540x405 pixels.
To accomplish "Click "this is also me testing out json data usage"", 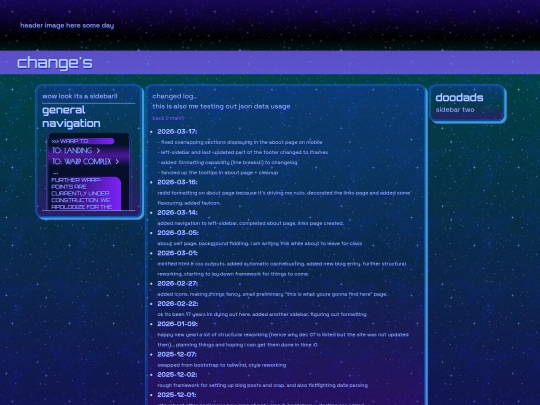I will pyautogui.click(x=221, y=106).
